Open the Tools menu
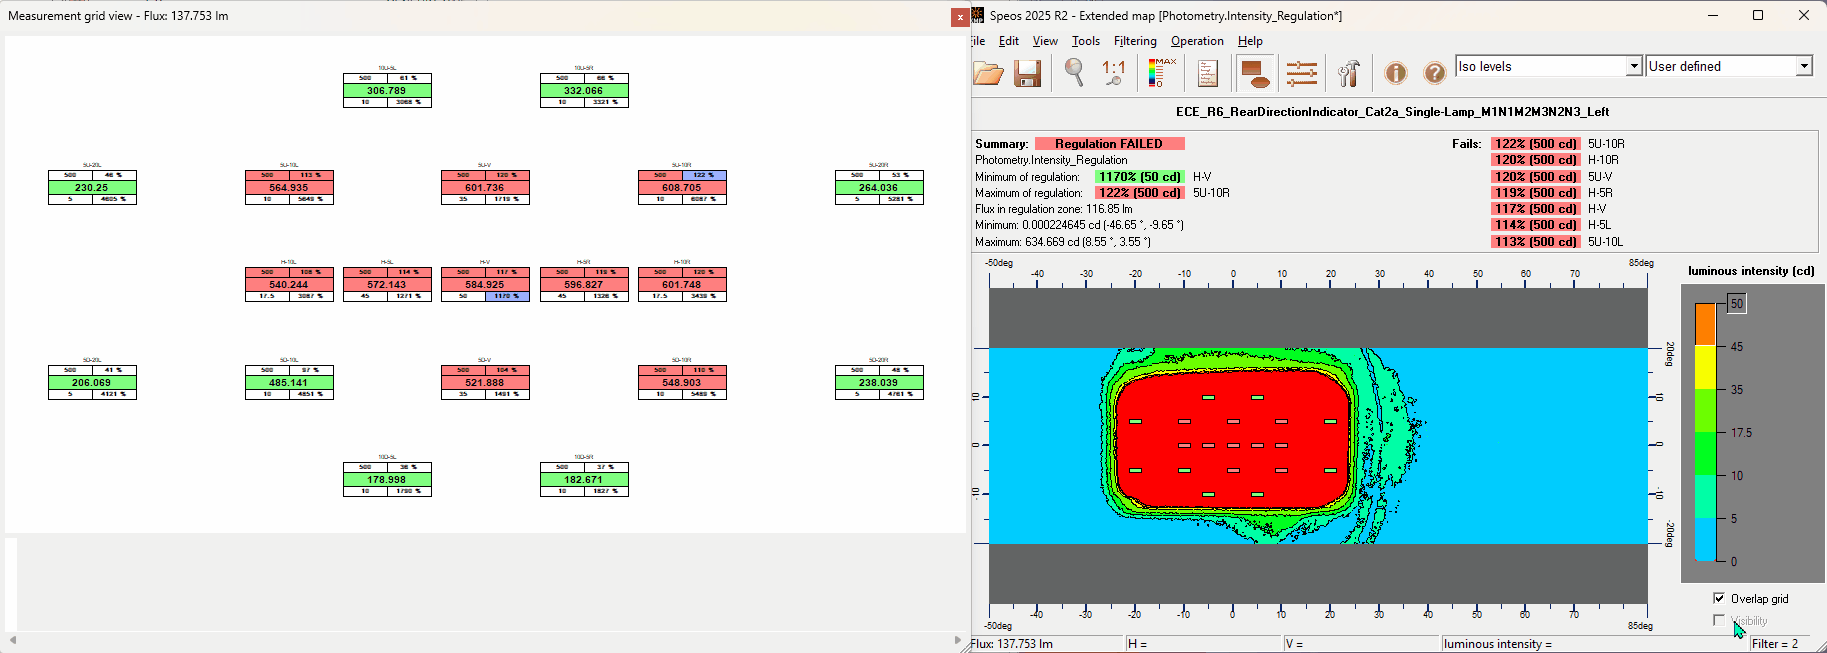This screenshot has height=653, width=1827. pos(1086,41)
